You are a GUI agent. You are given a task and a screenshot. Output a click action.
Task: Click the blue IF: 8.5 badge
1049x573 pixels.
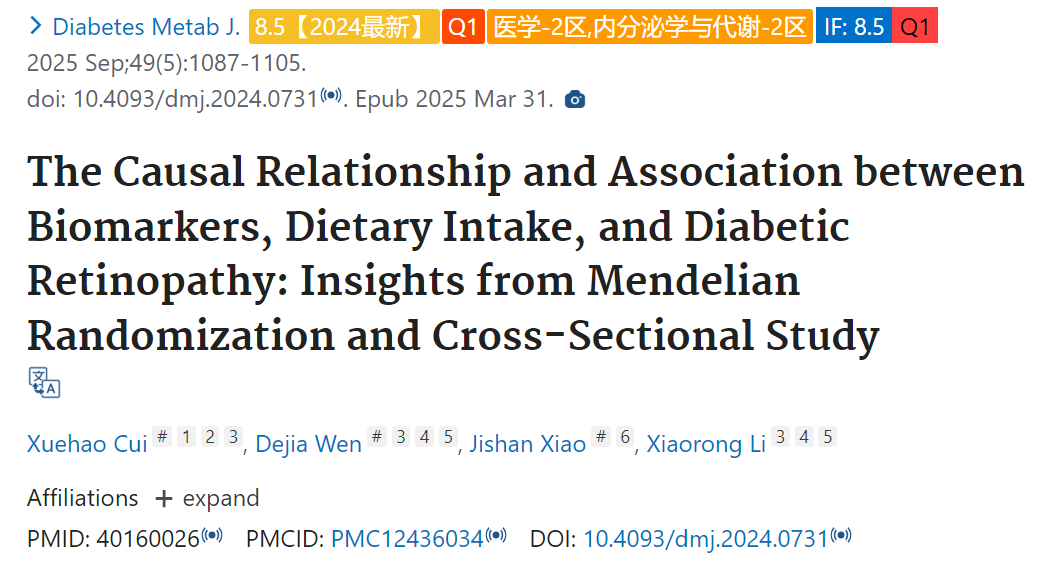854,27
